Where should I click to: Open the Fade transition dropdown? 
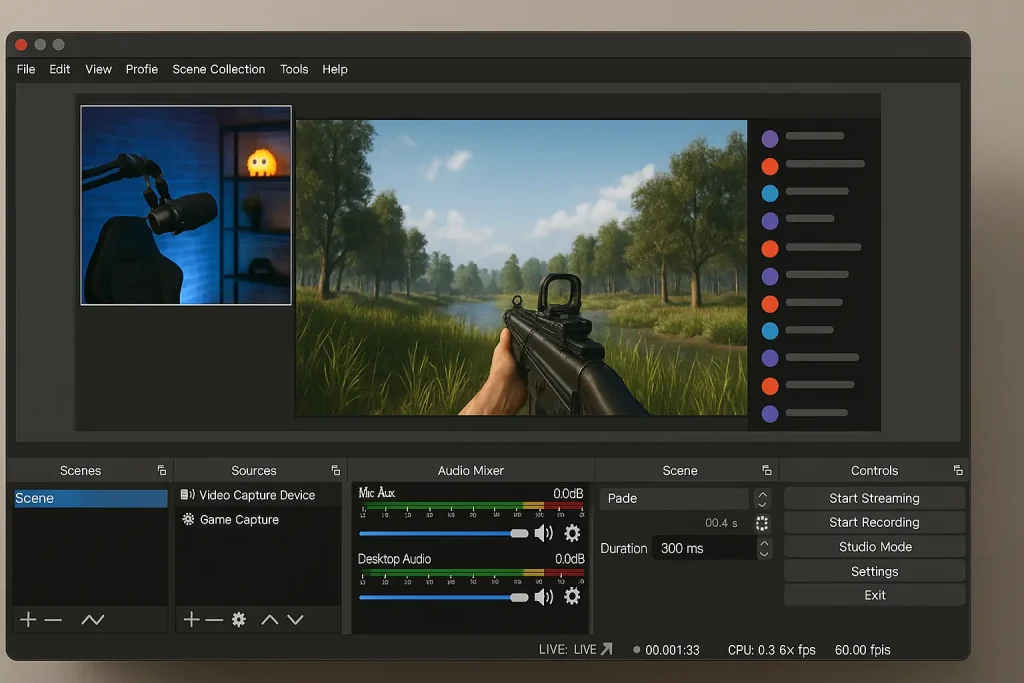click(x=675, y=498)
